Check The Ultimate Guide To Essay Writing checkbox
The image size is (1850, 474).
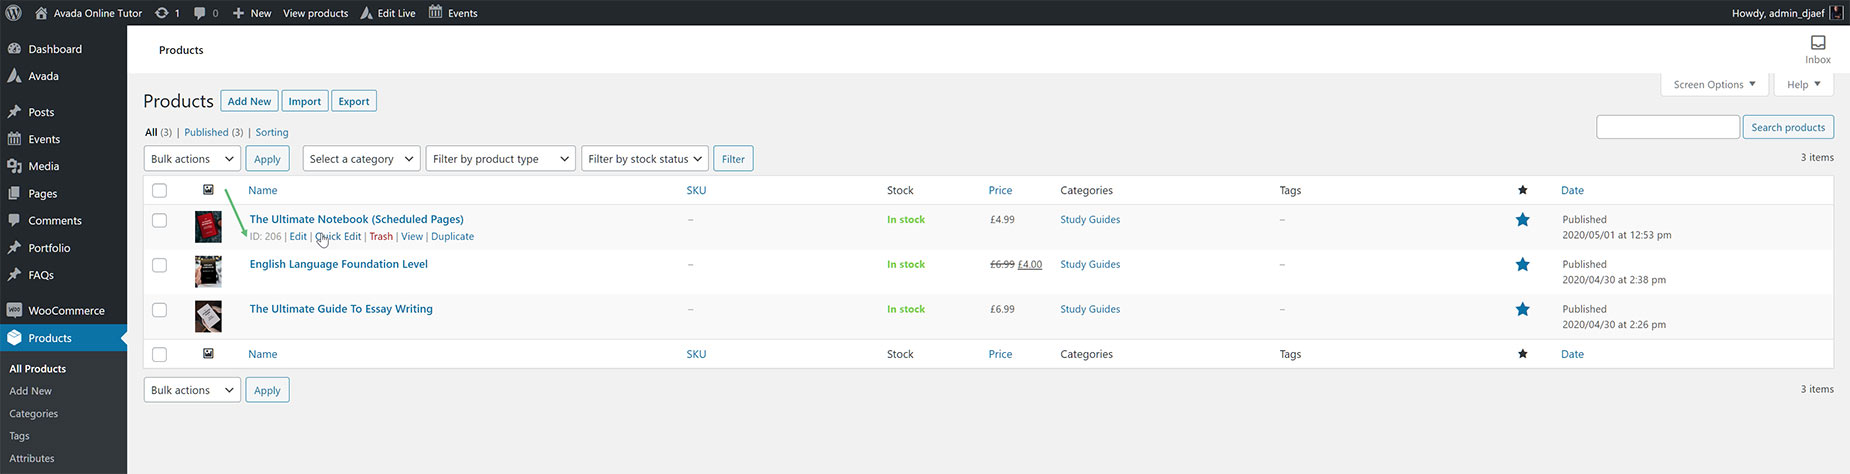click(x=159, y=310)
